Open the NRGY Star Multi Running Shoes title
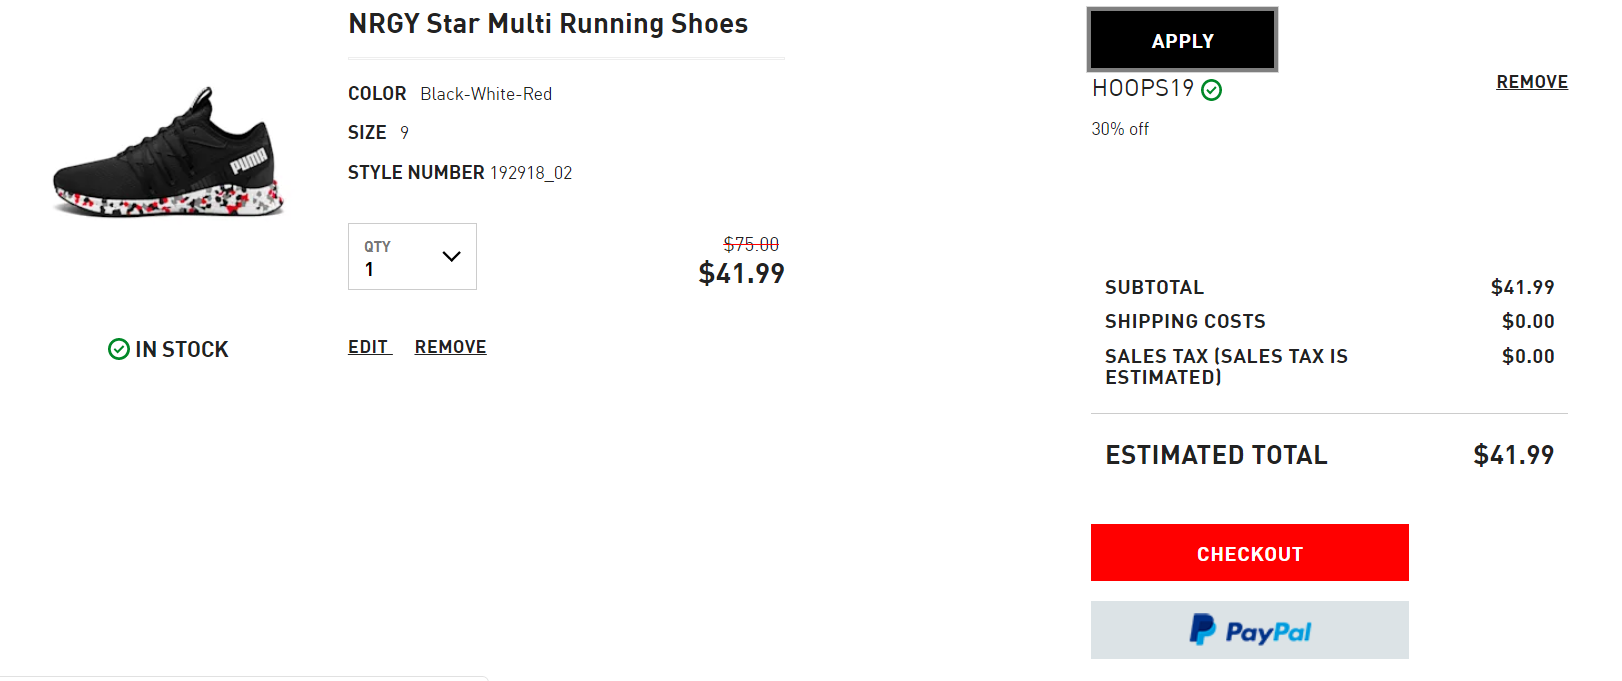 pos(548,24)
